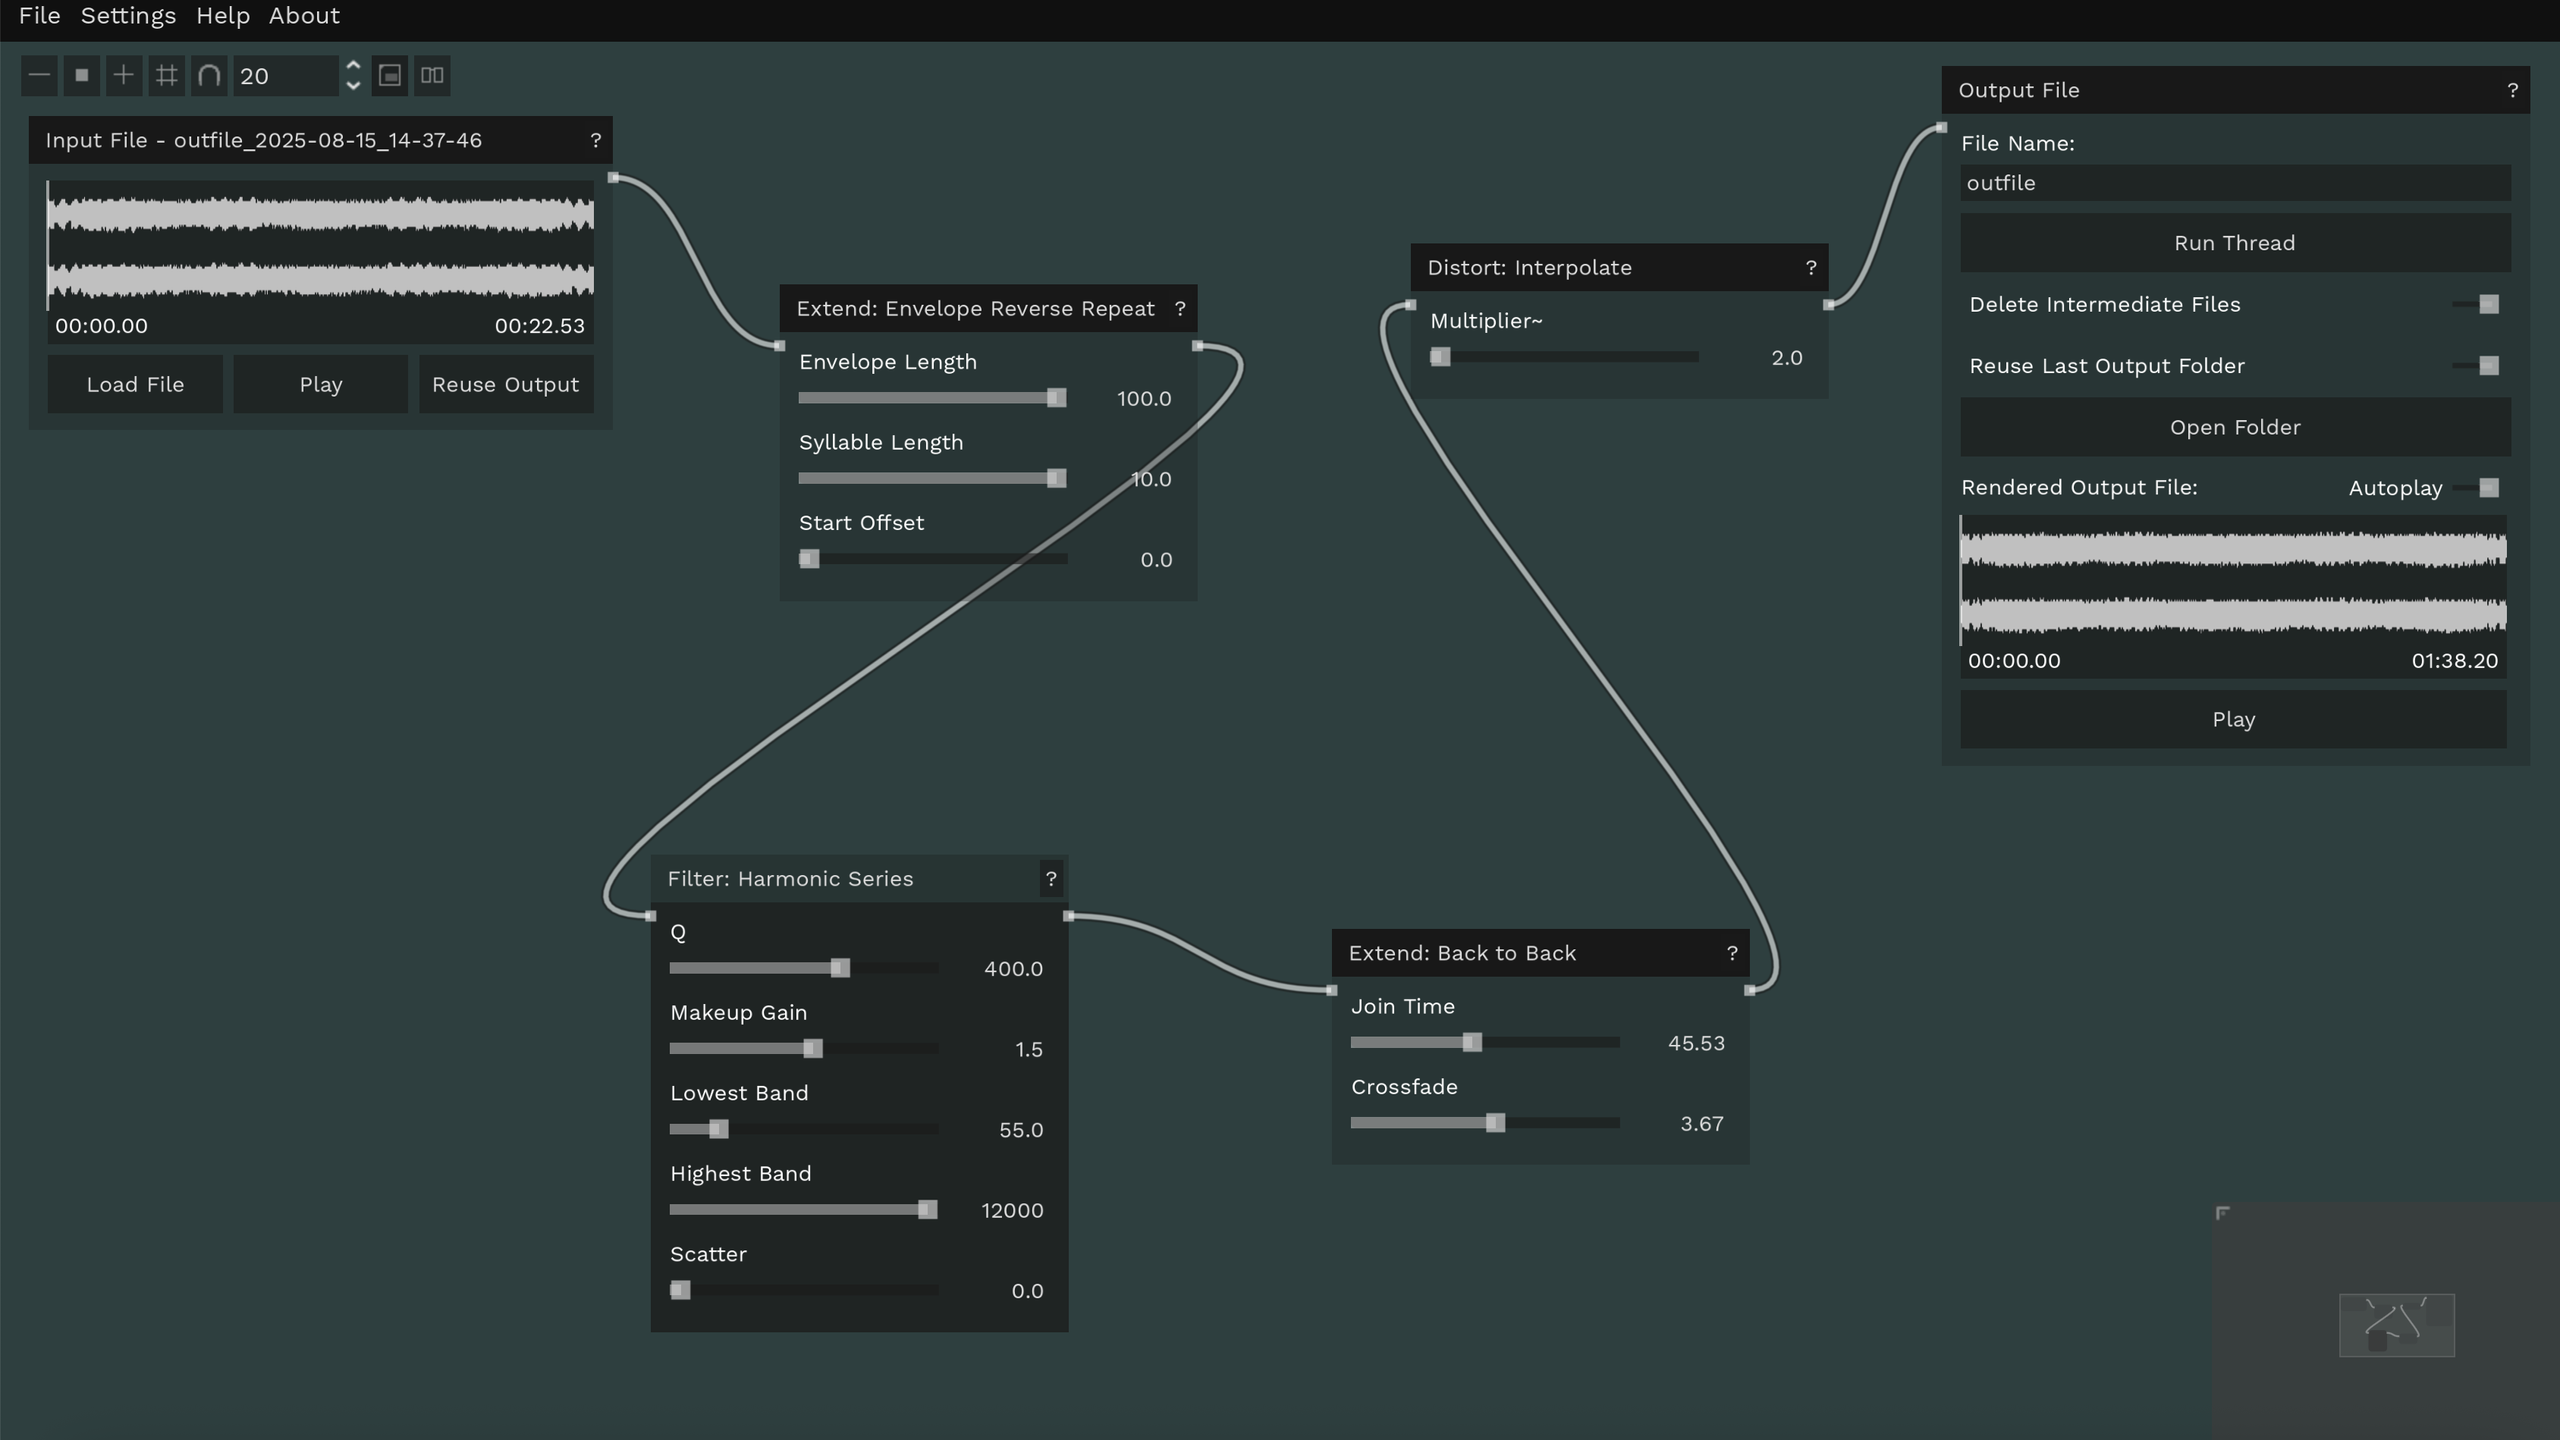Screen dimensions: 2560x1440
Task: Click the up stepper arrow beside the 20 field
Action: click(x=352, y=65)
